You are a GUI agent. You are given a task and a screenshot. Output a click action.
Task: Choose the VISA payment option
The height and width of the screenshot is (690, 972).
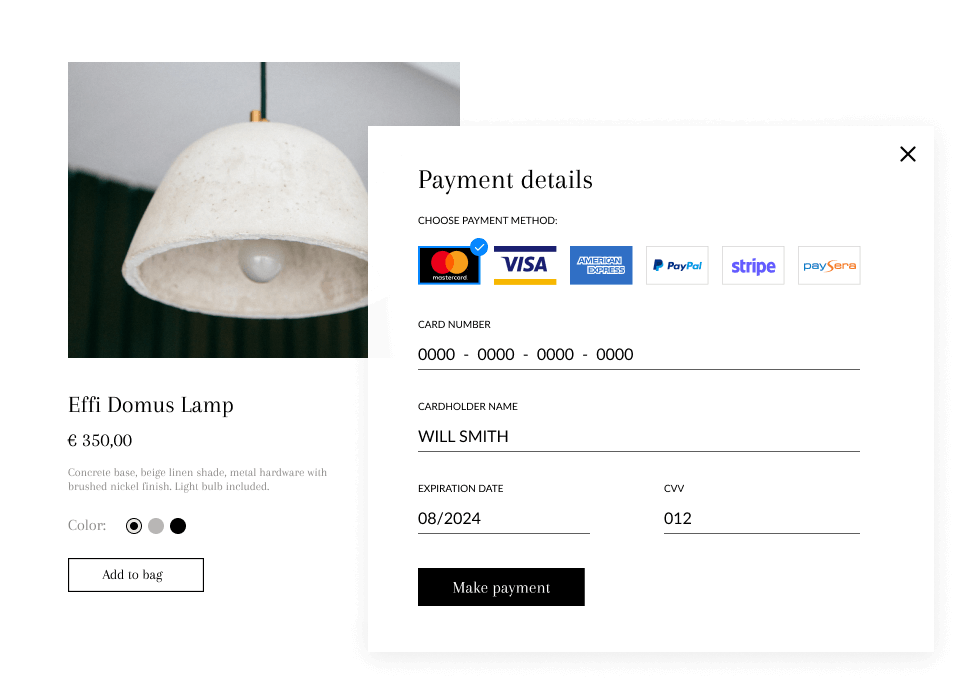click(525, 265)
